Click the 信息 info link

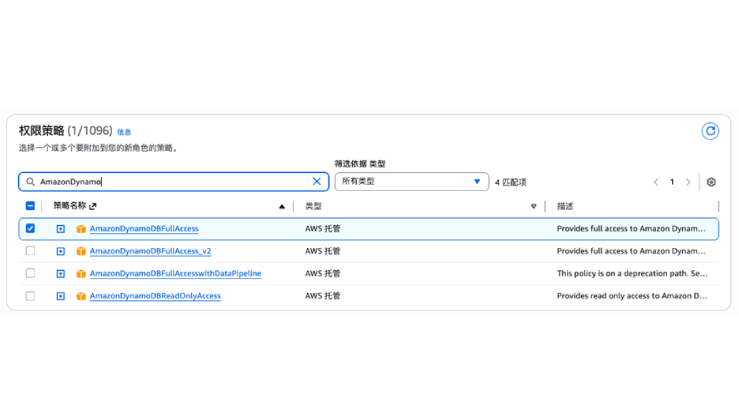(124, 132)
